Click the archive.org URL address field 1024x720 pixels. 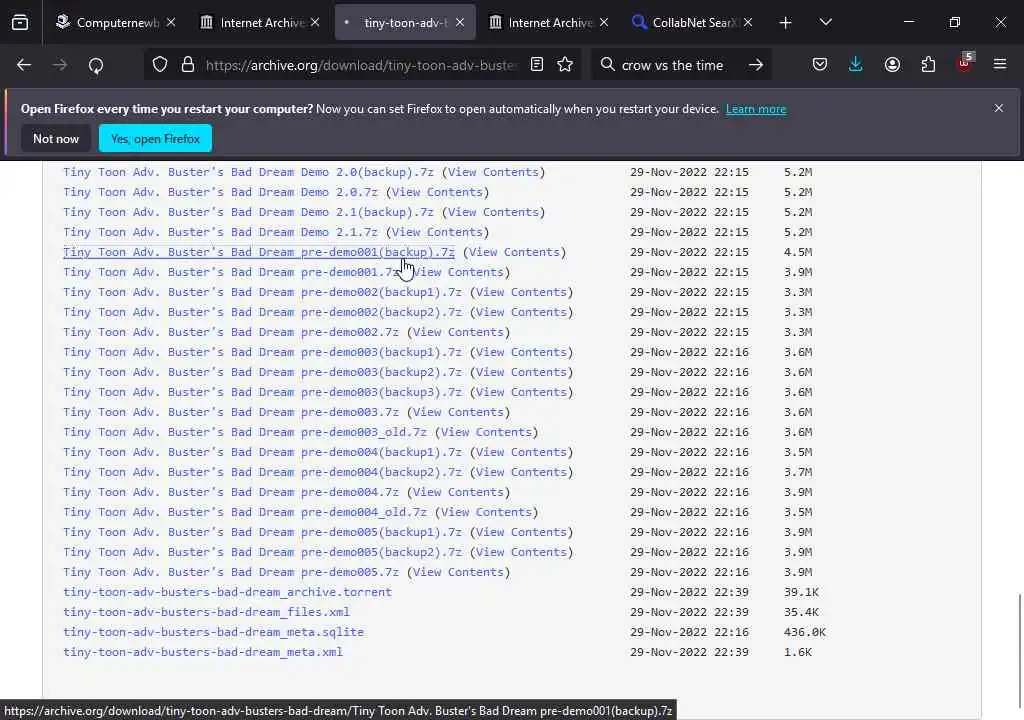coord(361,65)
